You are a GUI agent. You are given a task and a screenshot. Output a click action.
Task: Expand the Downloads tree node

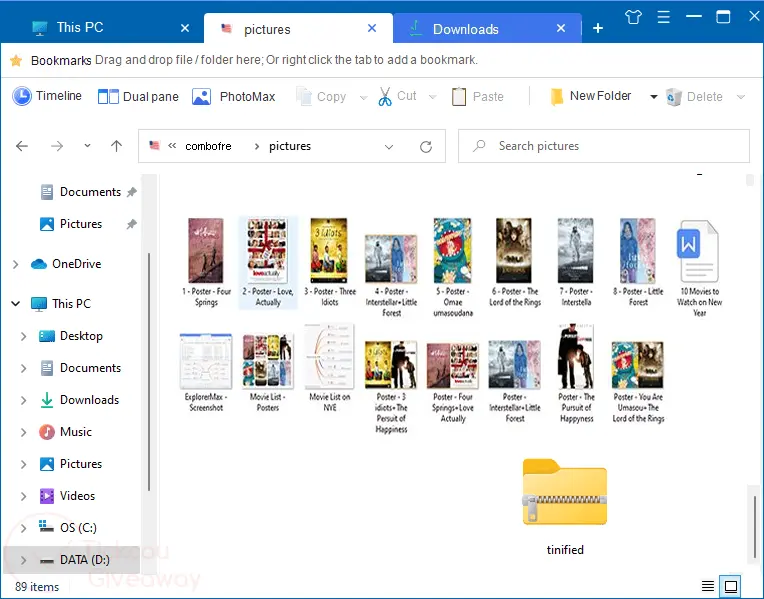click(23, 400)
